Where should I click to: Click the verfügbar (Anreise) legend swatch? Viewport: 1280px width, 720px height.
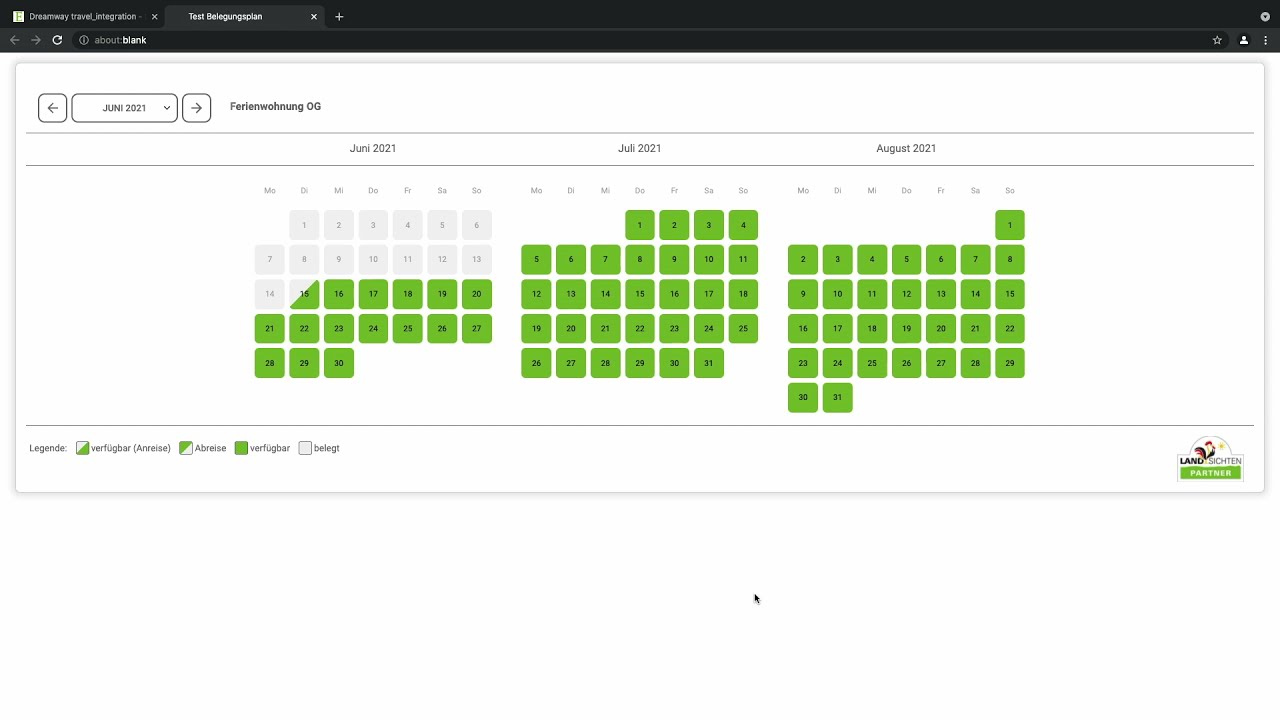point(83,448)
